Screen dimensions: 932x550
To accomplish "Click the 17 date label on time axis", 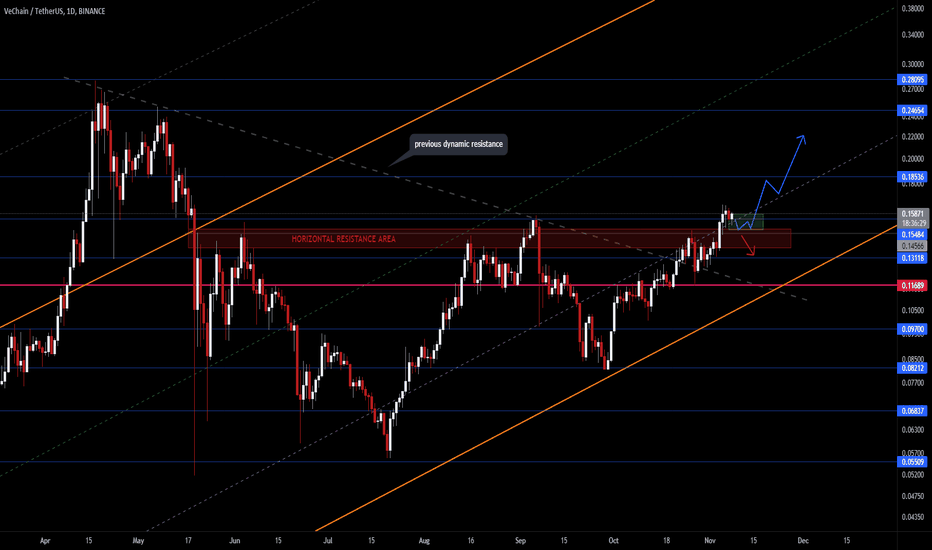I will pyautogui.click(x=188, y=540).
